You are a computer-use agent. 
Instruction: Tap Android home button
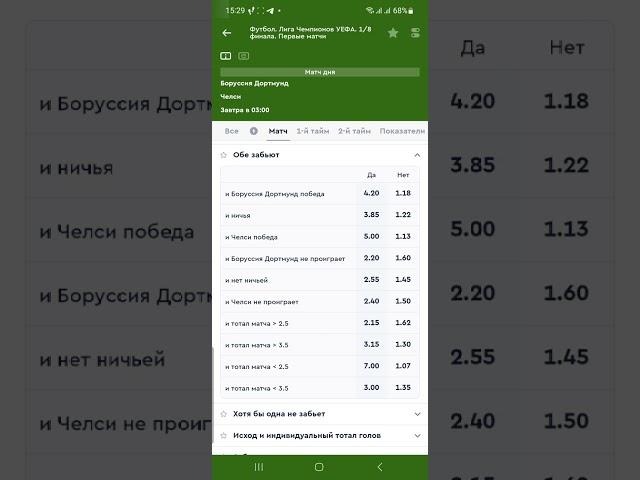pyautogui.click(x=319, y=467)
